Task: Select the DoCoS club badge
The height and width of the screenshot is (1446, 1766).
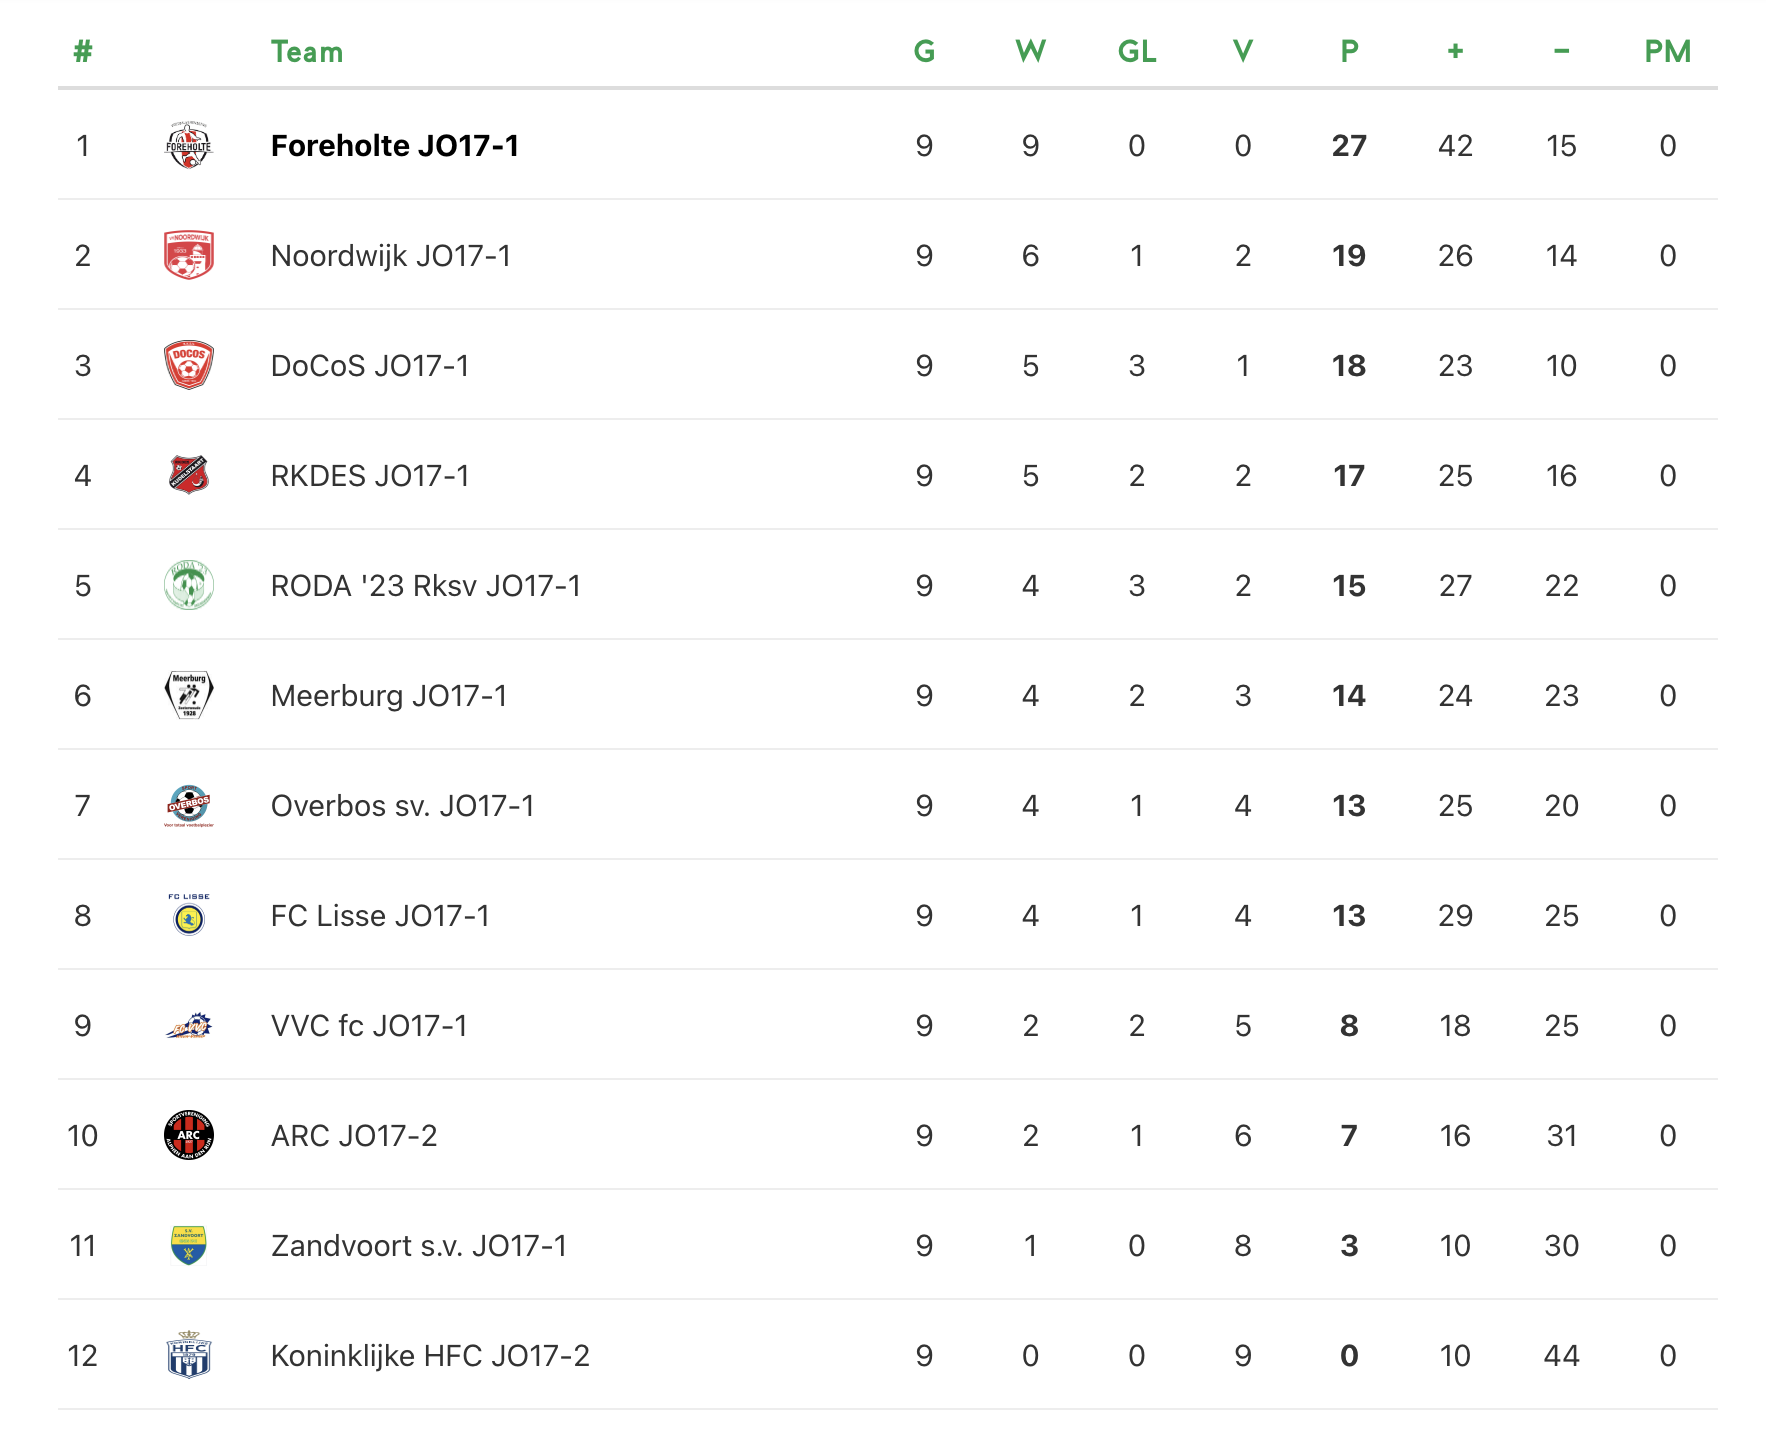Action: click(x=188, y=365)
